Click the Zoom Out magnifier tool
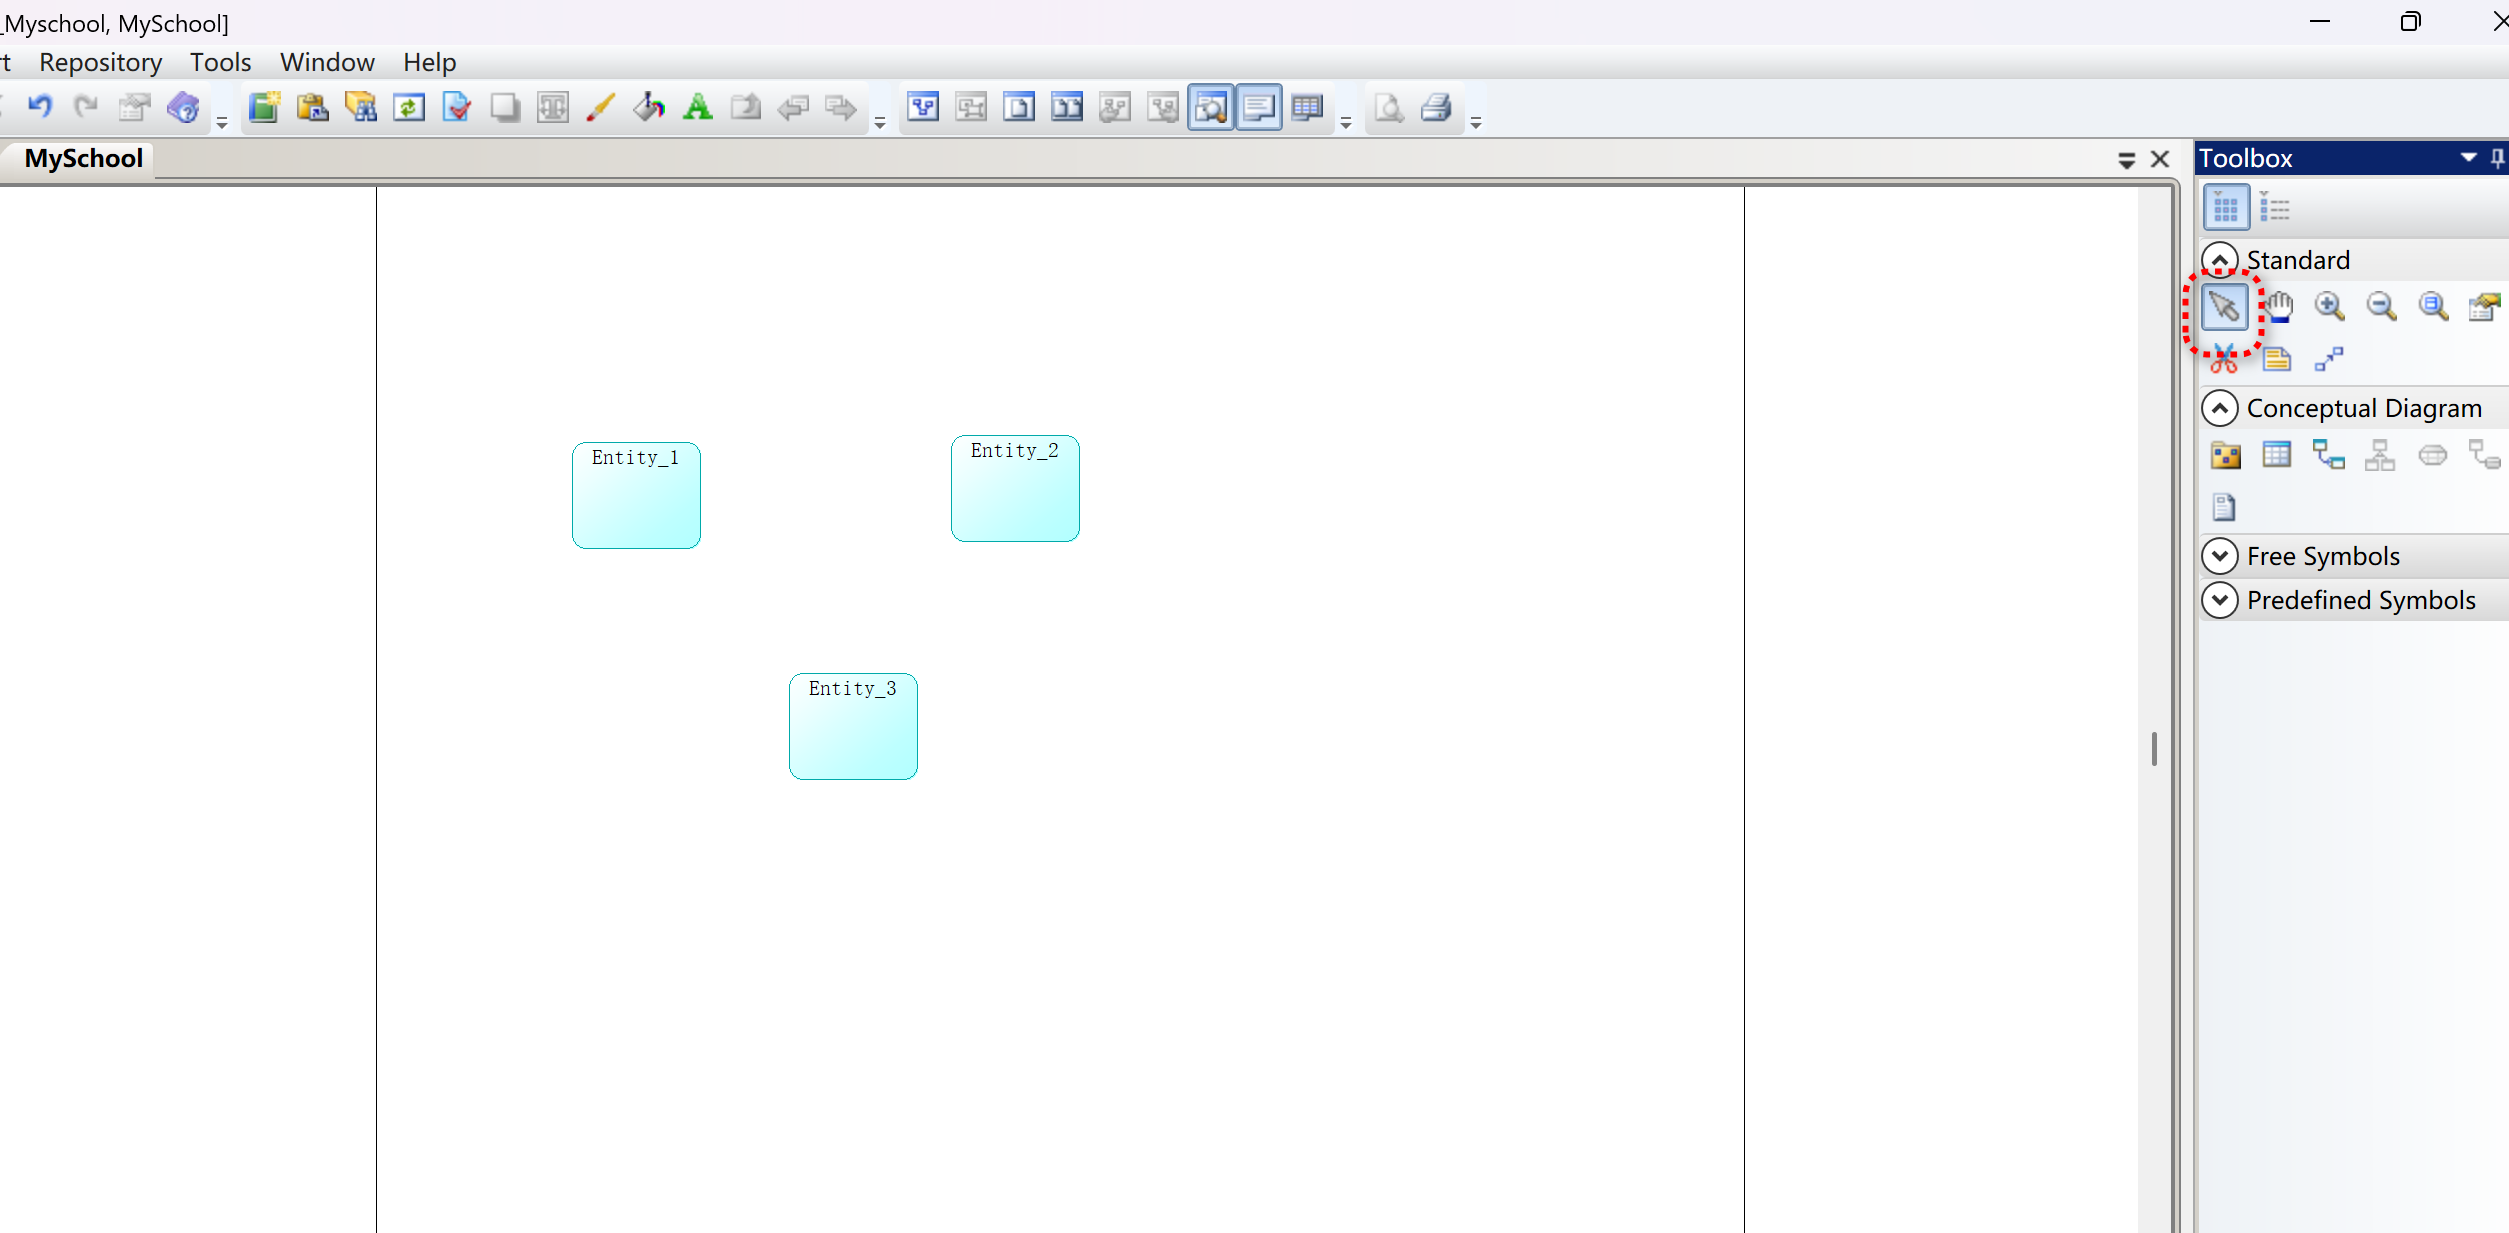The height and width of the screenshot is (1233, 2509). [2381, 306]
